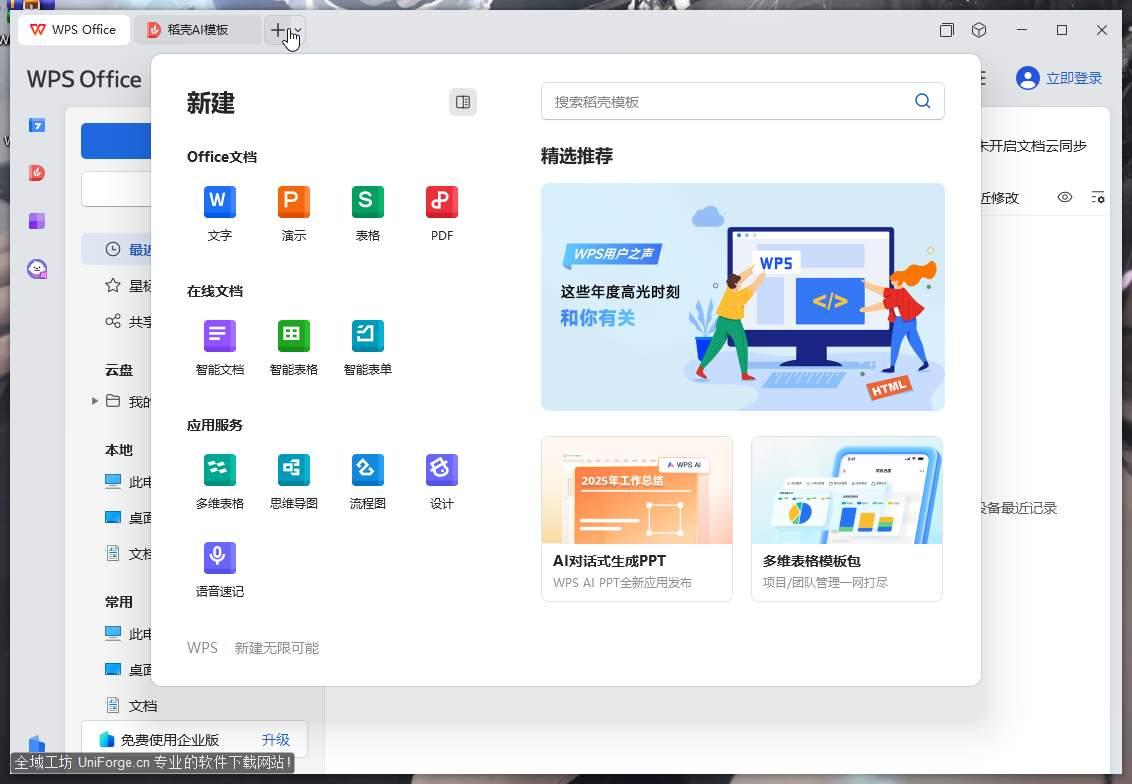Screen dimensions: 1132x784
Task: Click the 立即登录 login link
Action: click(x=1074, y=78)
